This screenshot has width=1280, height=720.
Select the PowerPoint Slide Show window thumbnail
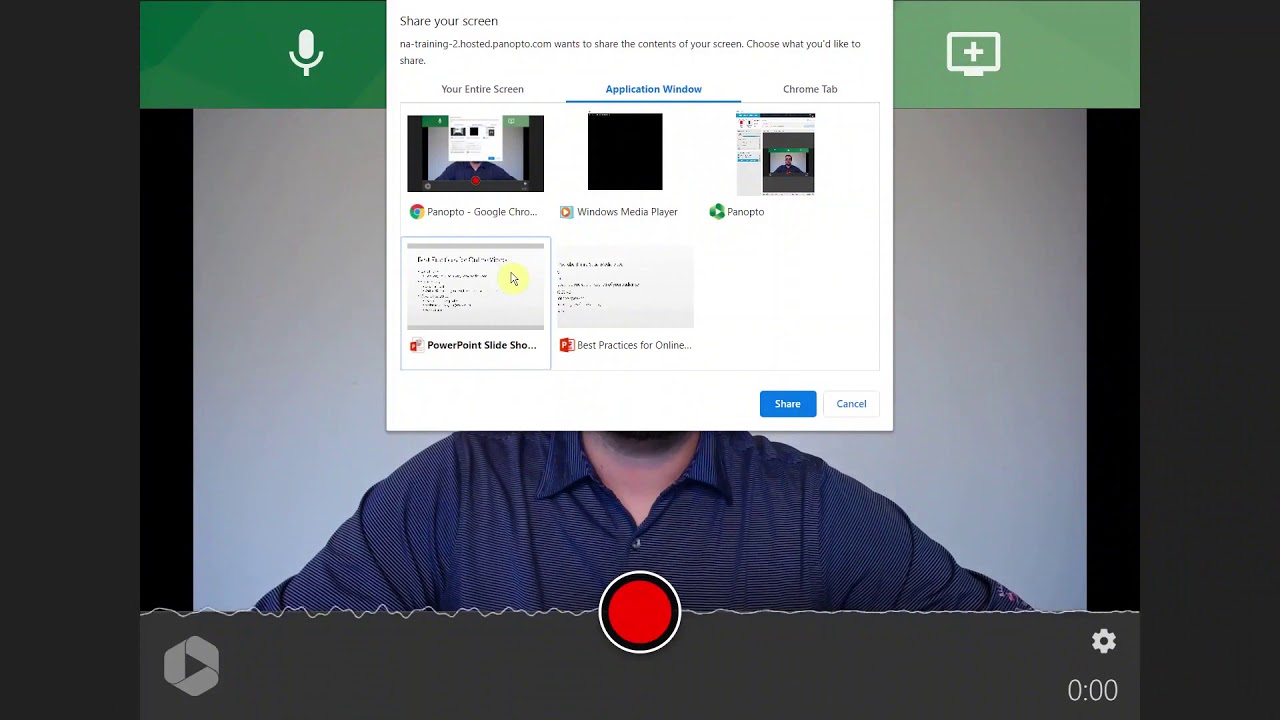pyautogui.click(x=475, y=286)
